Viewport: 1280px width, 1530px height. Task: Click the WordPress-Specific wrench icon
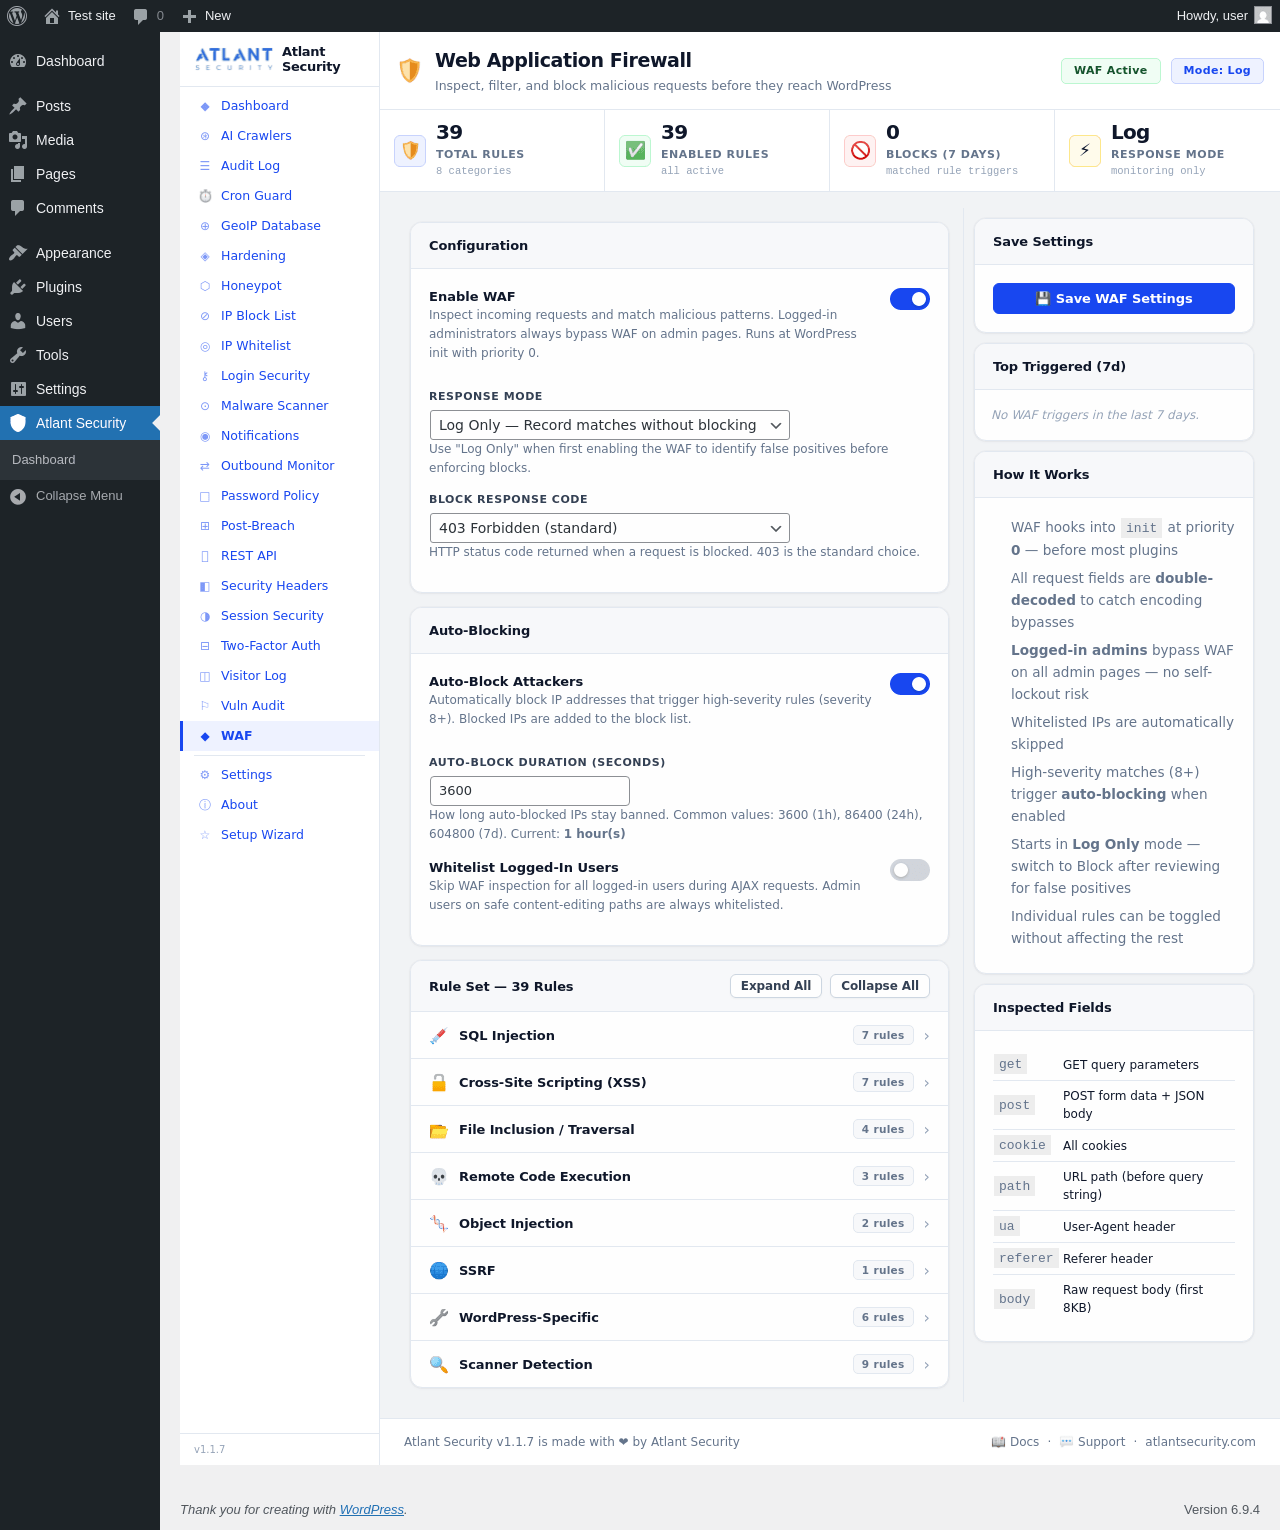(x=438, y=1318)
